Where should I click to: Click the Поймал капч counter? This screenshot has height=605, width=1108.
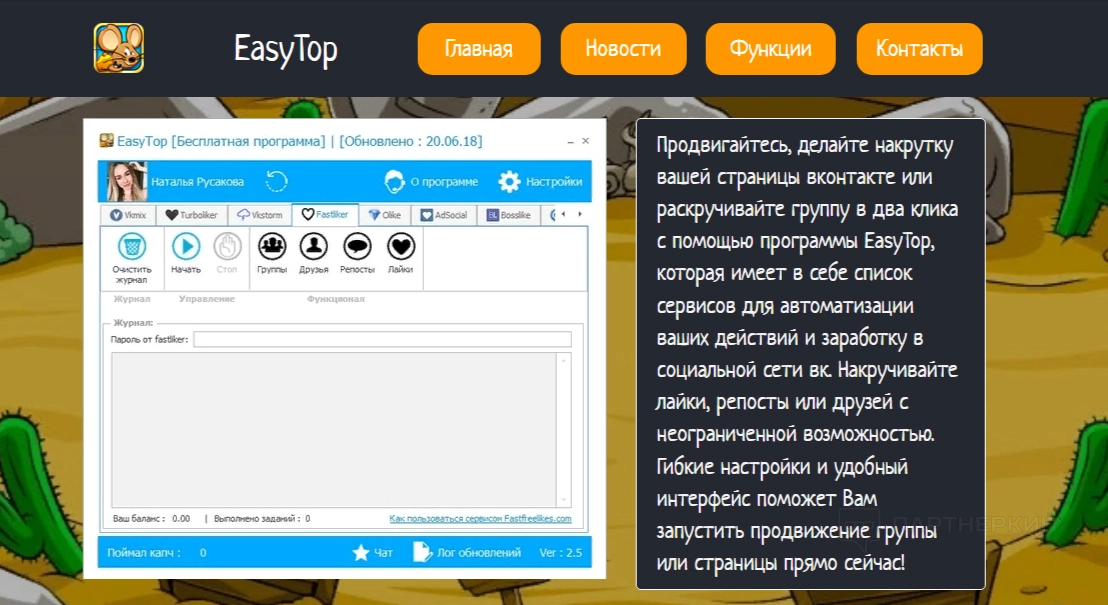tap(156, 553)
